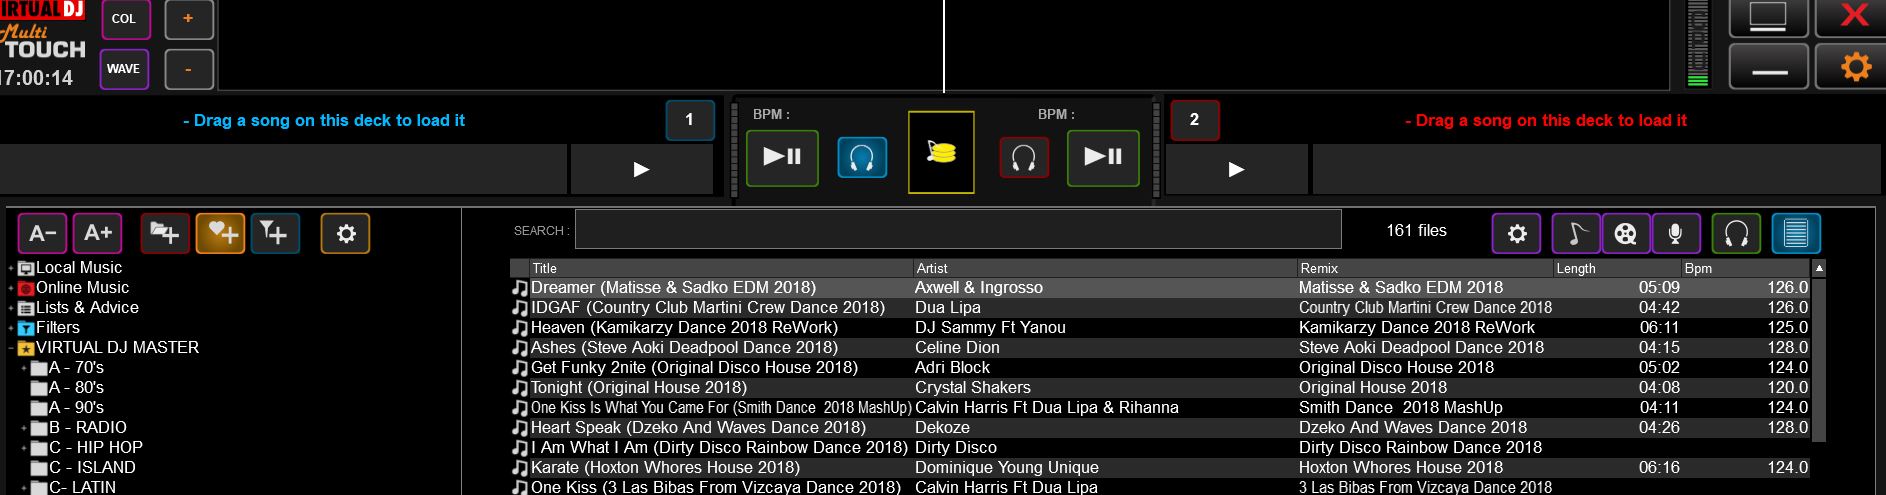This screenshot has height=495, width=1886.
Task: Sort the list by Artist column
Action: click(1104, 268)
